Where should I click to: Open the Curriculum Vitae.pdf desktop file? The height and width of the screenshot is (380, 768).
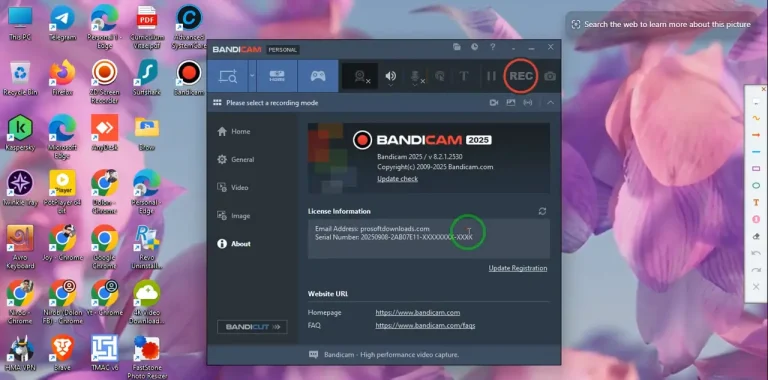[146, 27]
